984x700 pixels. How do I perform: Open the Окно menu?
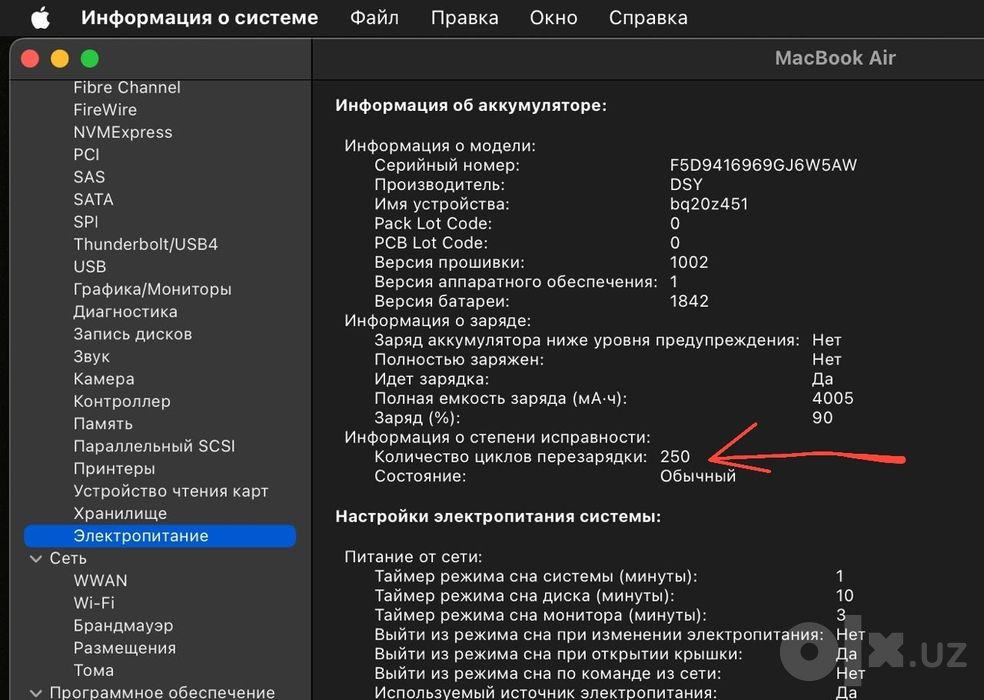tap(553, 18)
